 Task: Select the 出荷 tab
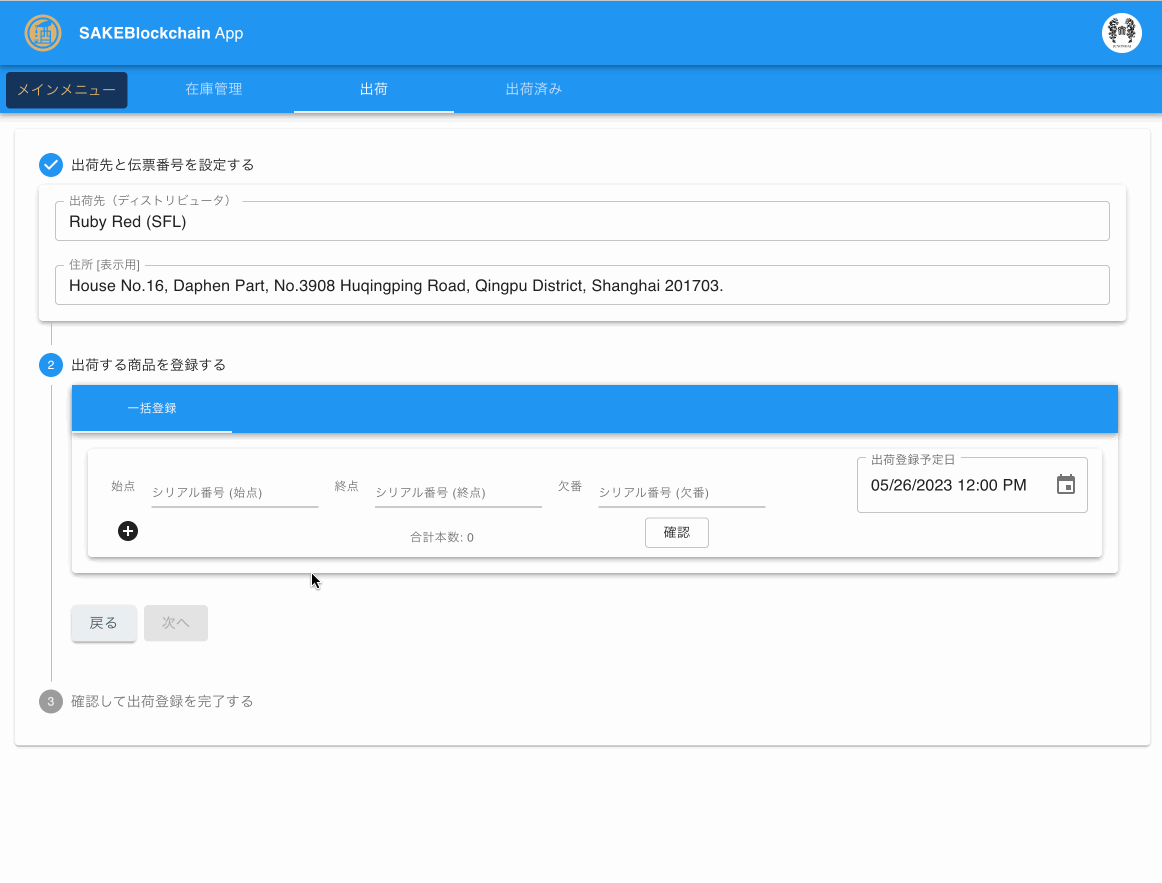tap(374, 89)
